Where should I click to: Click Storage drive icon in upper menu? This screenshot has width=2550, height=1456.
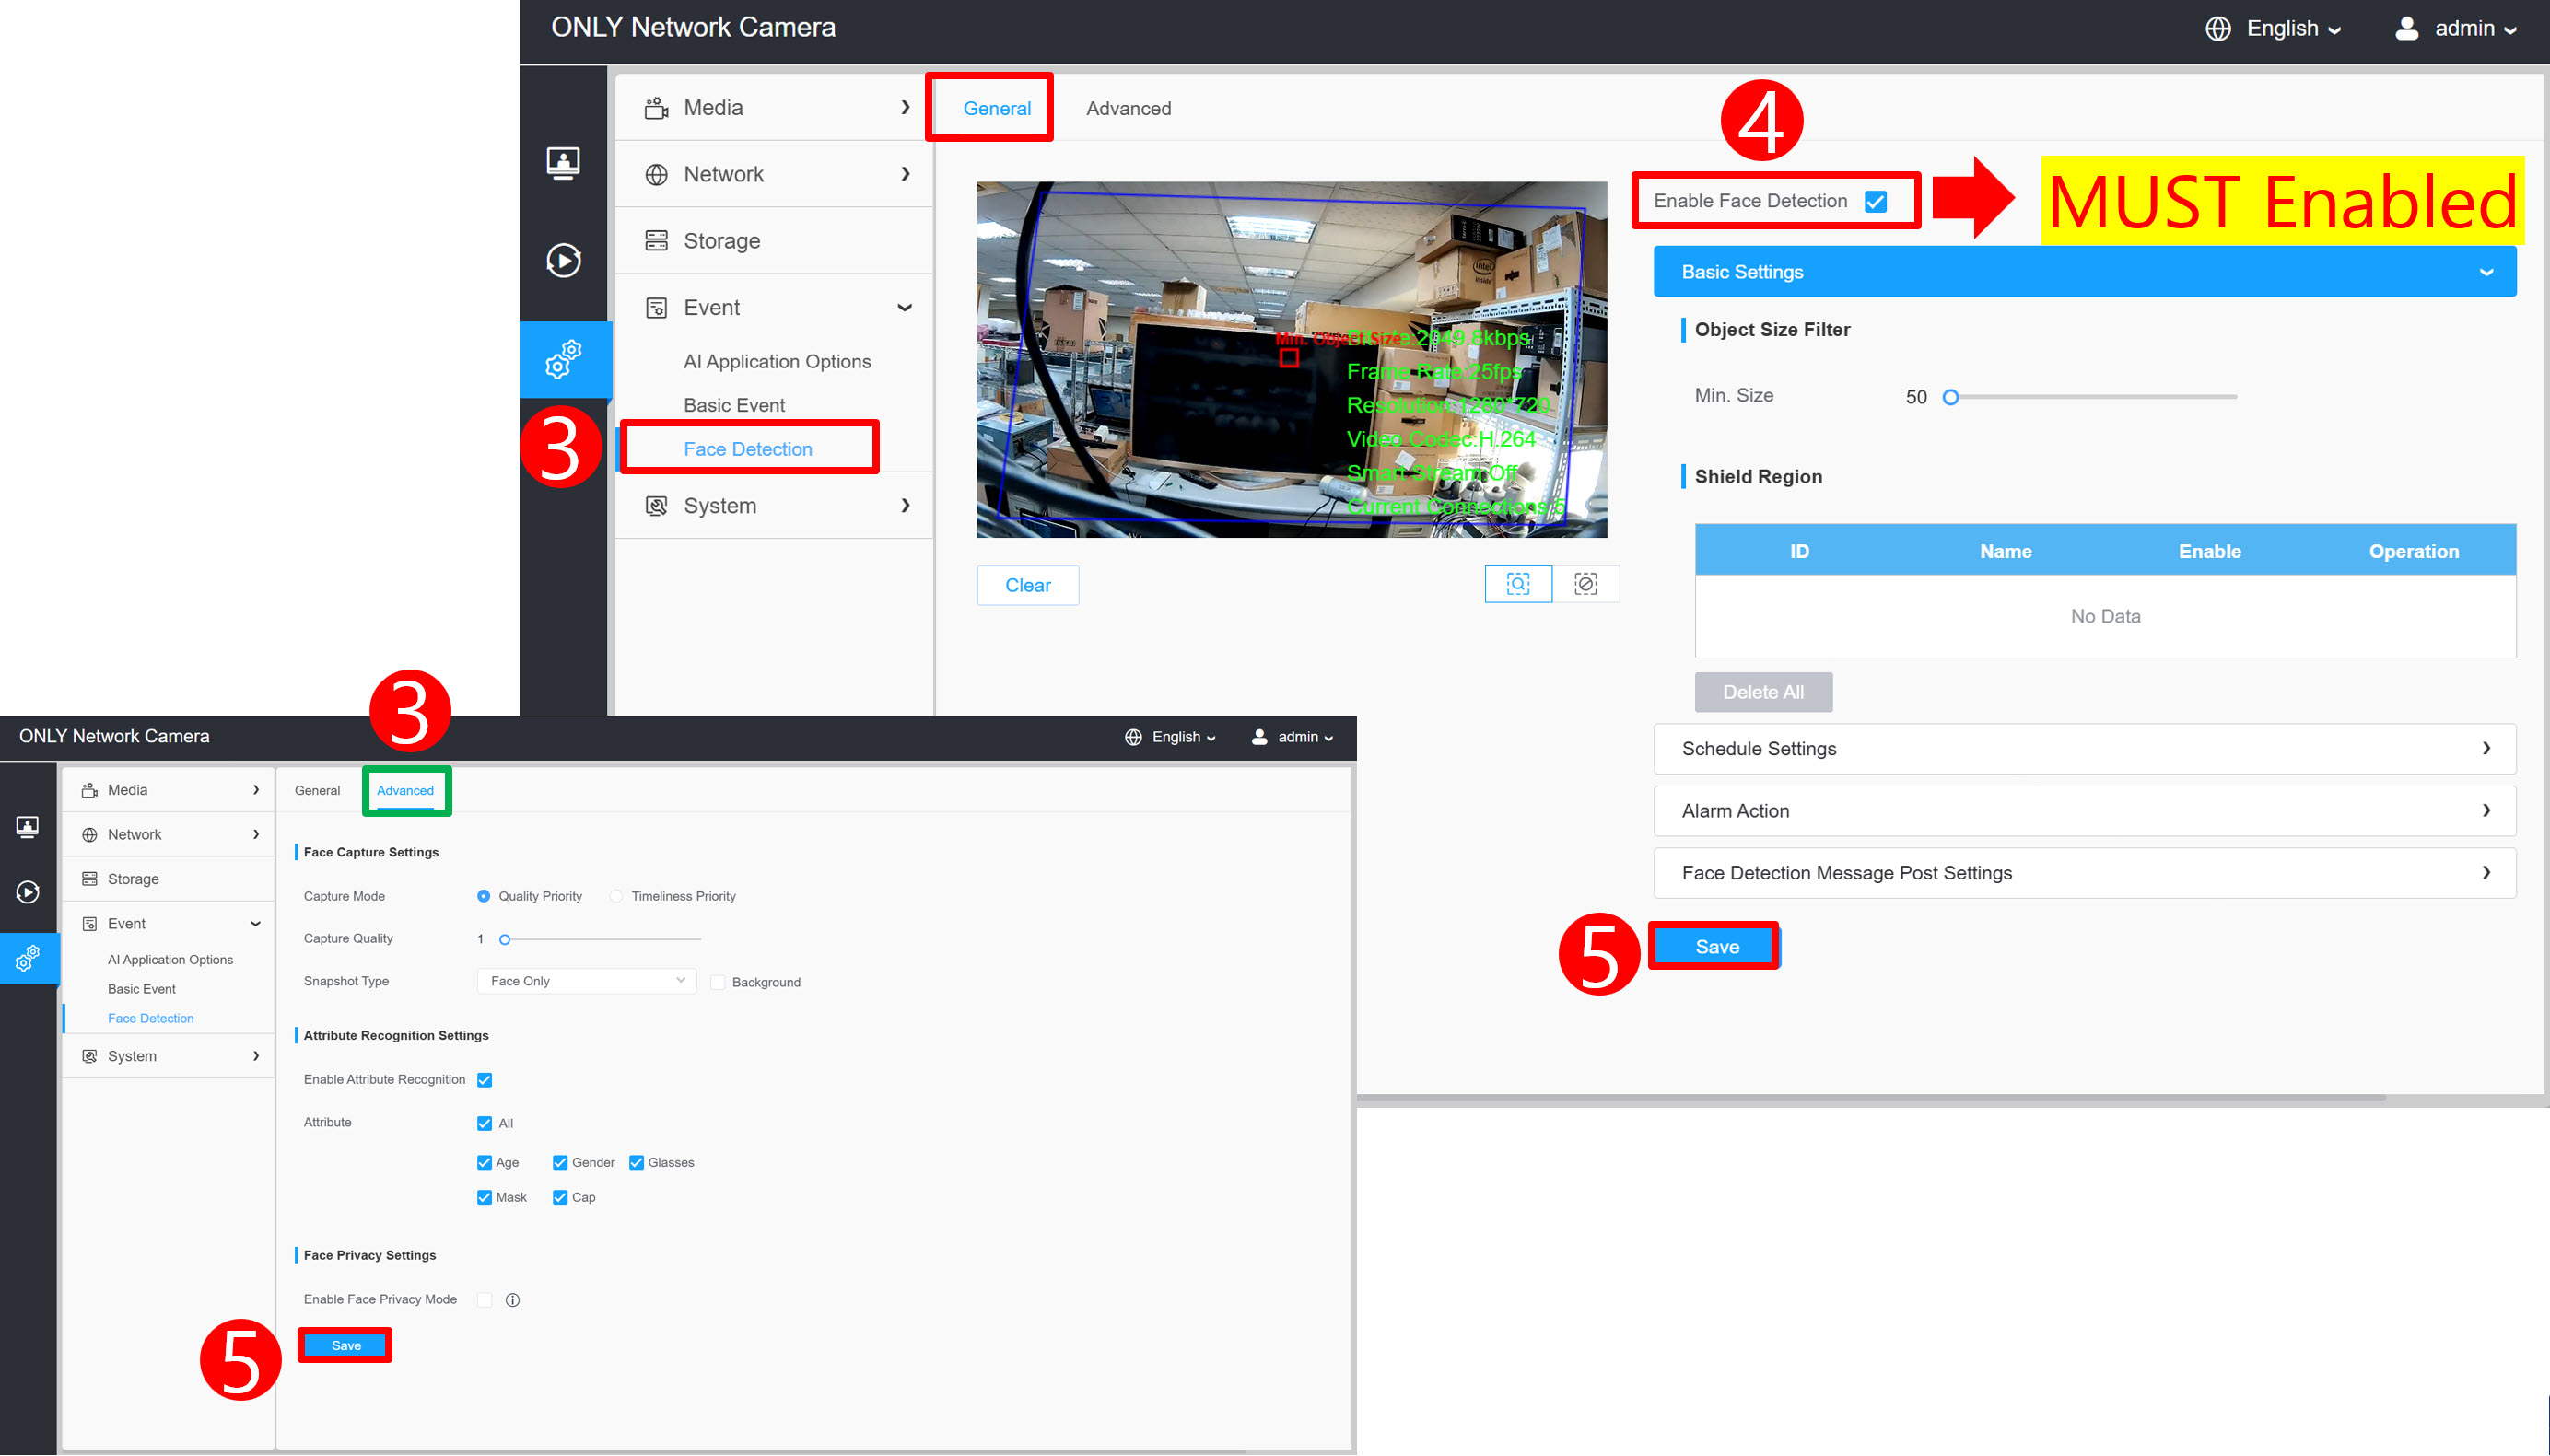click(x=656, y=240)
